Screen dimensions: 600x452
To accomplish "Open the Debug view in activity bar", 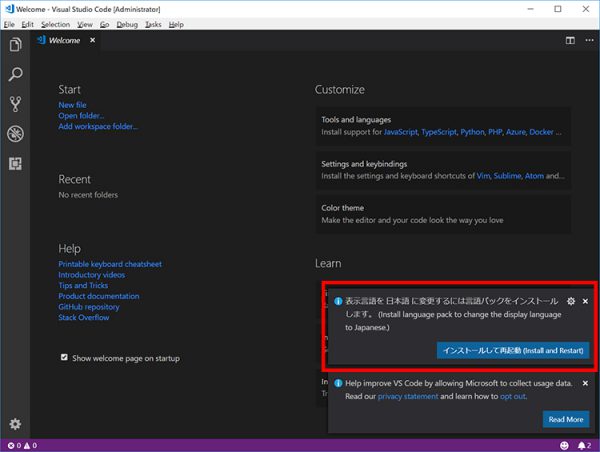I will point(15,134).
